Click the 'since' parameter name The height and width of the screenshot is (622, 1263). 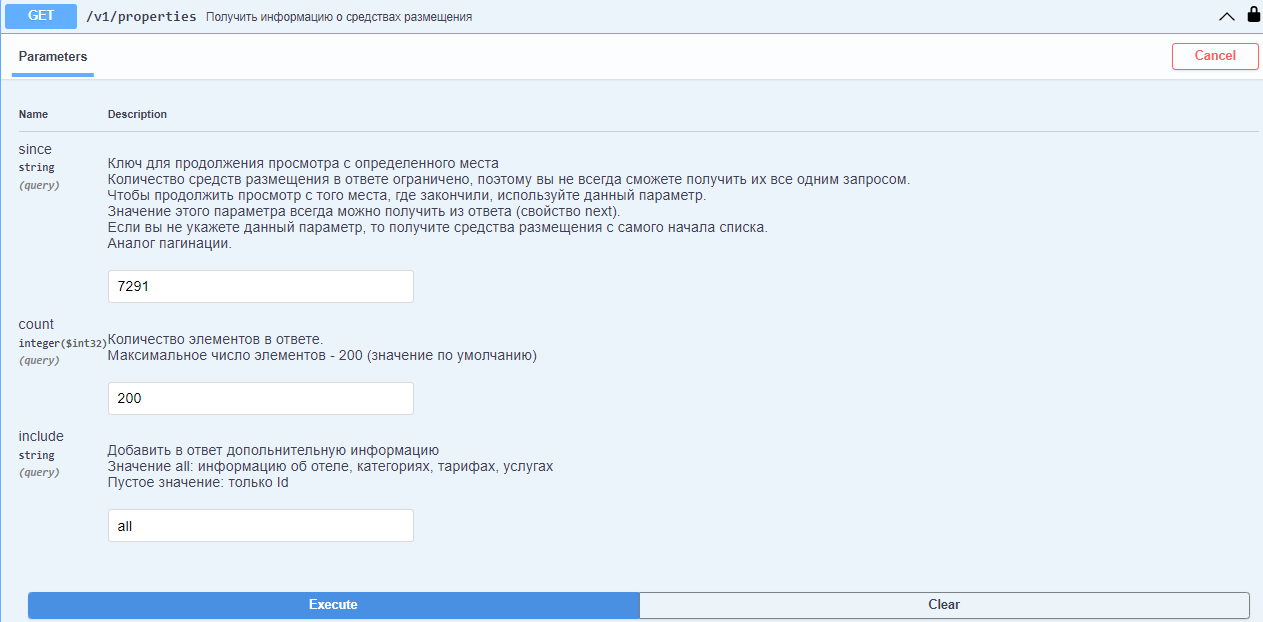tap(35, 149)
